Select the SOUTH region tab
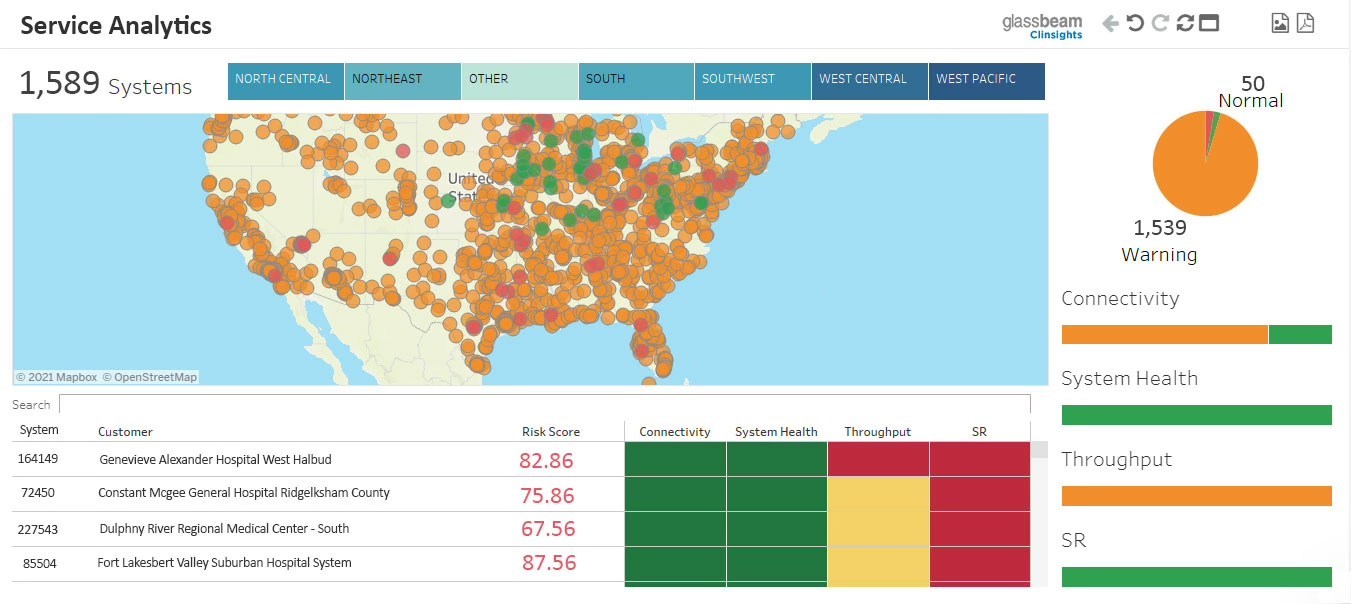This screenshot has height=604, width=1351. coord(636,82)
